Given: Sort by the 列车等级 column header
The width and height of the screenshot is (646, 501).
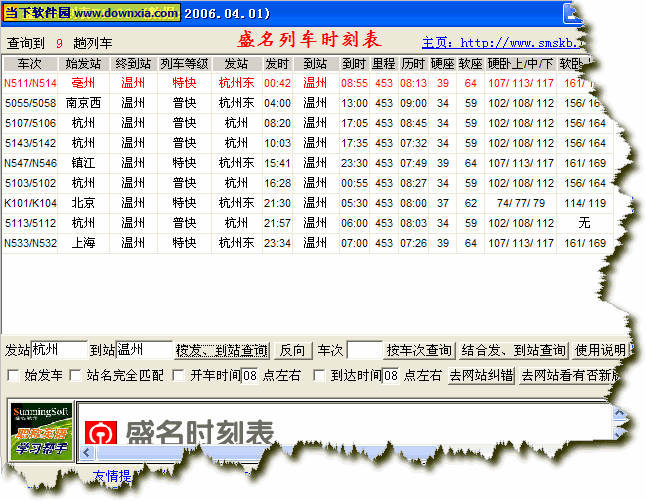Looking at the screenshot, I should [x=185, y=64].
